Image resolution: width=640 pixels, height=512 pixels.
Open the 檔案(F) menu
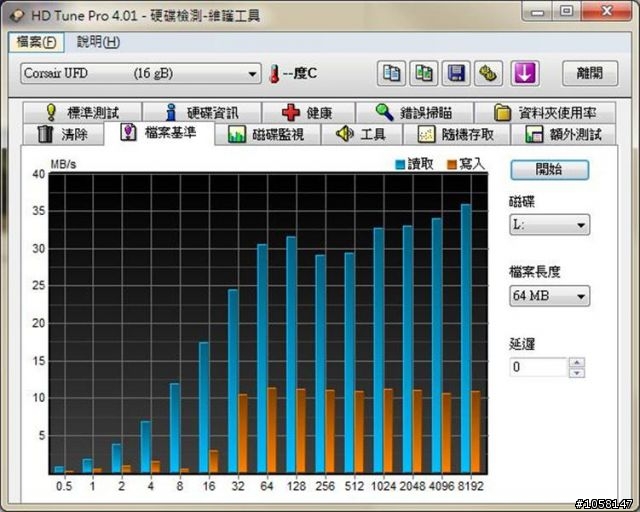(36, 42)
